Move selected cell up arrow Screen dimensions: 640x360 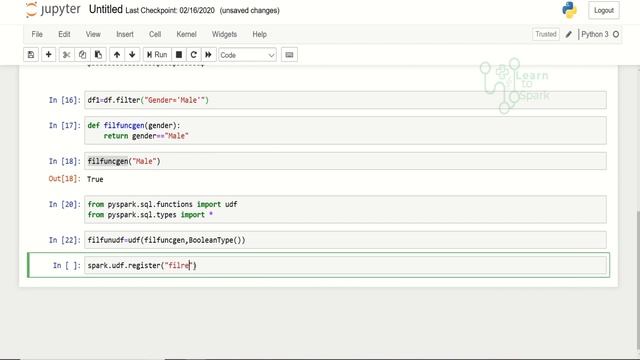click(x=117, y=55)
